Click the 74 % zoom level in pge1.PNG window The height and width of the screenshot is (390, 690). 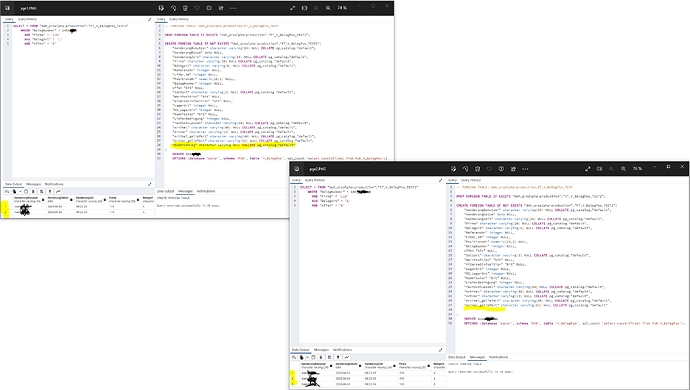342,8
